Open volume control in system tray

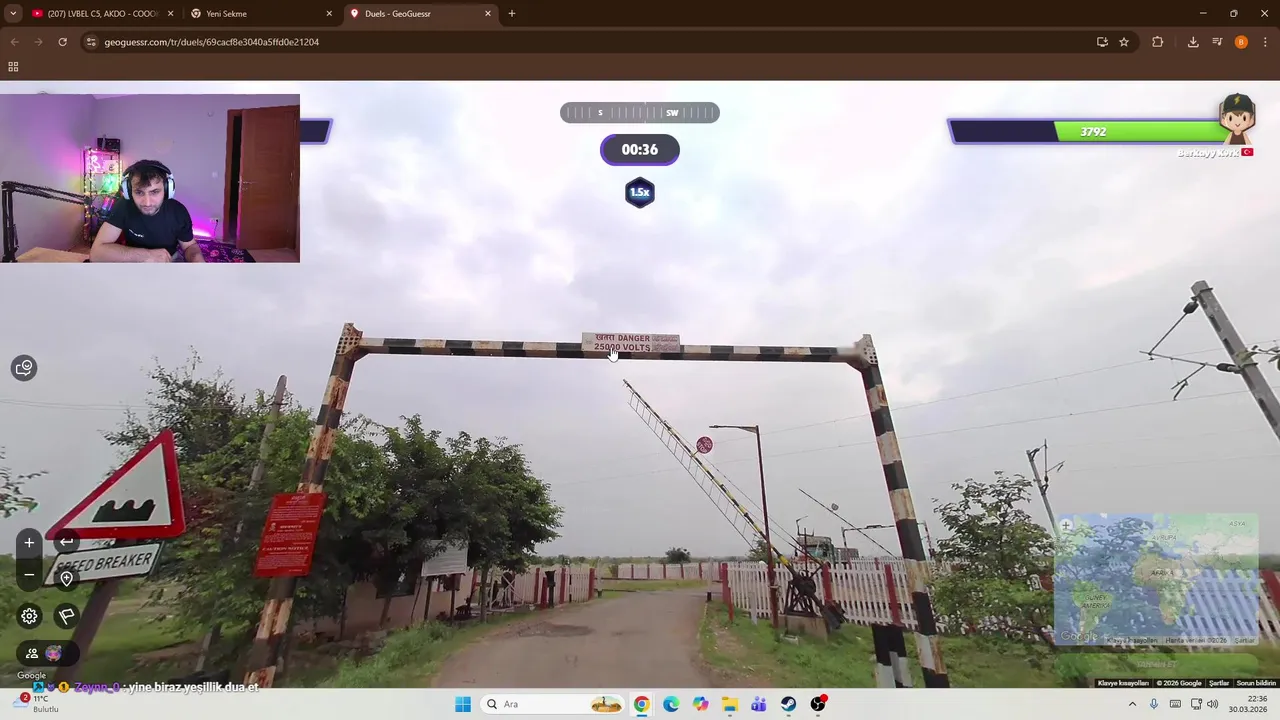click(1212, 704)
